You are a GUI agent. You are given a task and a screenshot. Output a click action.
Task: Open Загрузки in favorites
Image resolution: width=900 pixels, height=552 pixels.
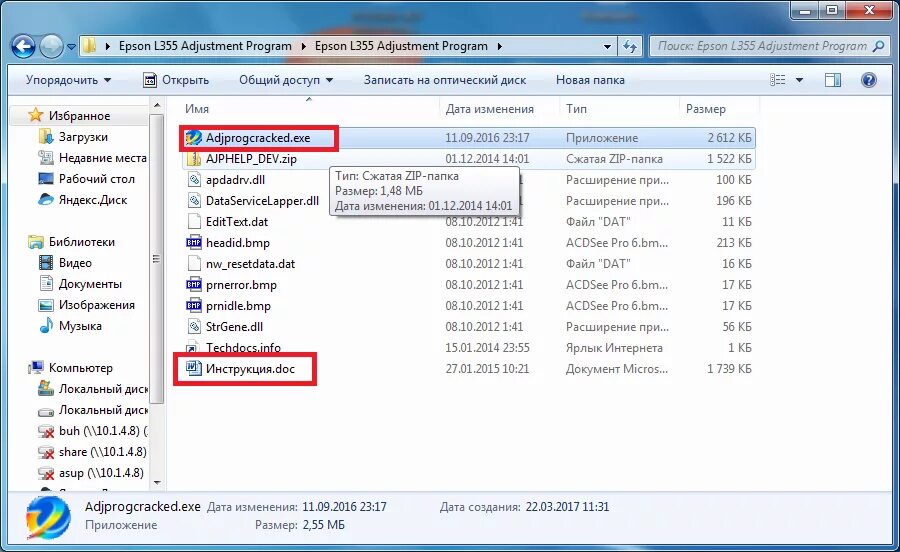coord(83,137)
